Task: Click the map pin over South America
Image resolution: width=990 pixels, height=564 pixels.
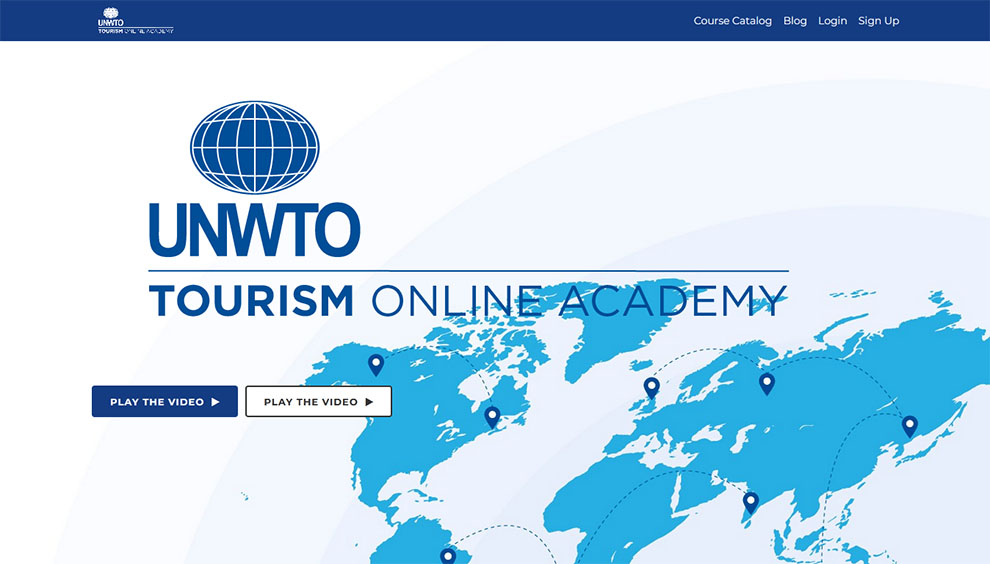Action: [x=448, y=556]
